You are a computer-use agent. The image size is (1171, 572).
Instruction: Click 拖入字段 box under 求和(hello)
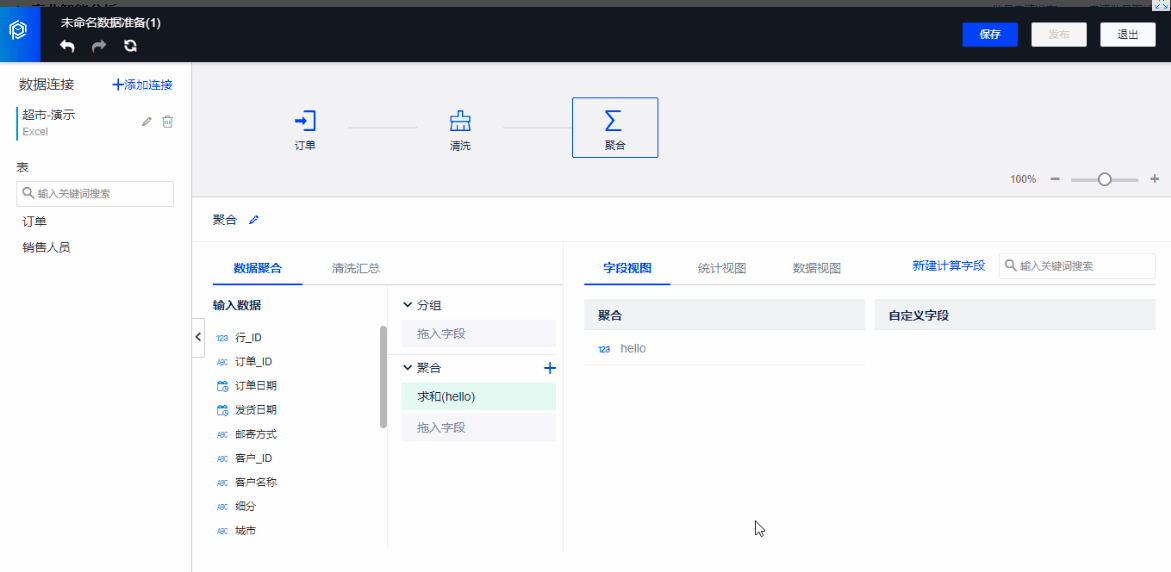pyautogui.click(x=479, y=428)
